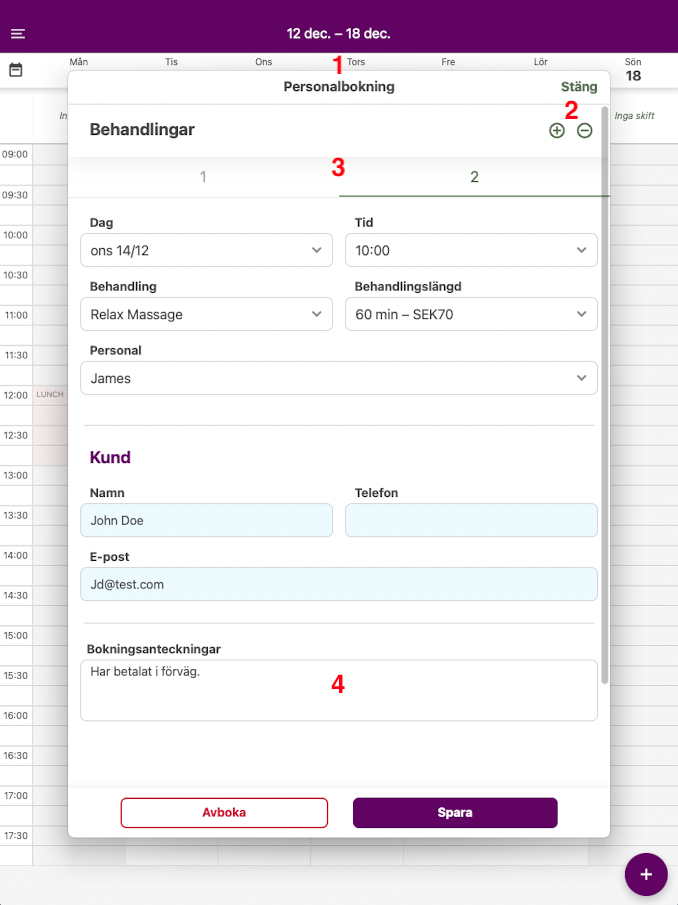Switch to treatment tab 1
Image resolution: width=678 pixels, height=905 pixels.
tap(204, 178)
